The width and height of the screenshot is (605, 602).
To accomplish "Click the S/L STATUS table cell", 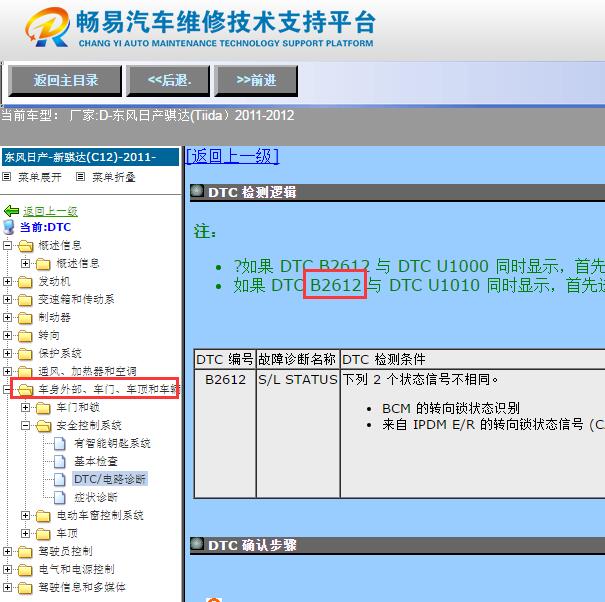I will (x=298, y=433).
